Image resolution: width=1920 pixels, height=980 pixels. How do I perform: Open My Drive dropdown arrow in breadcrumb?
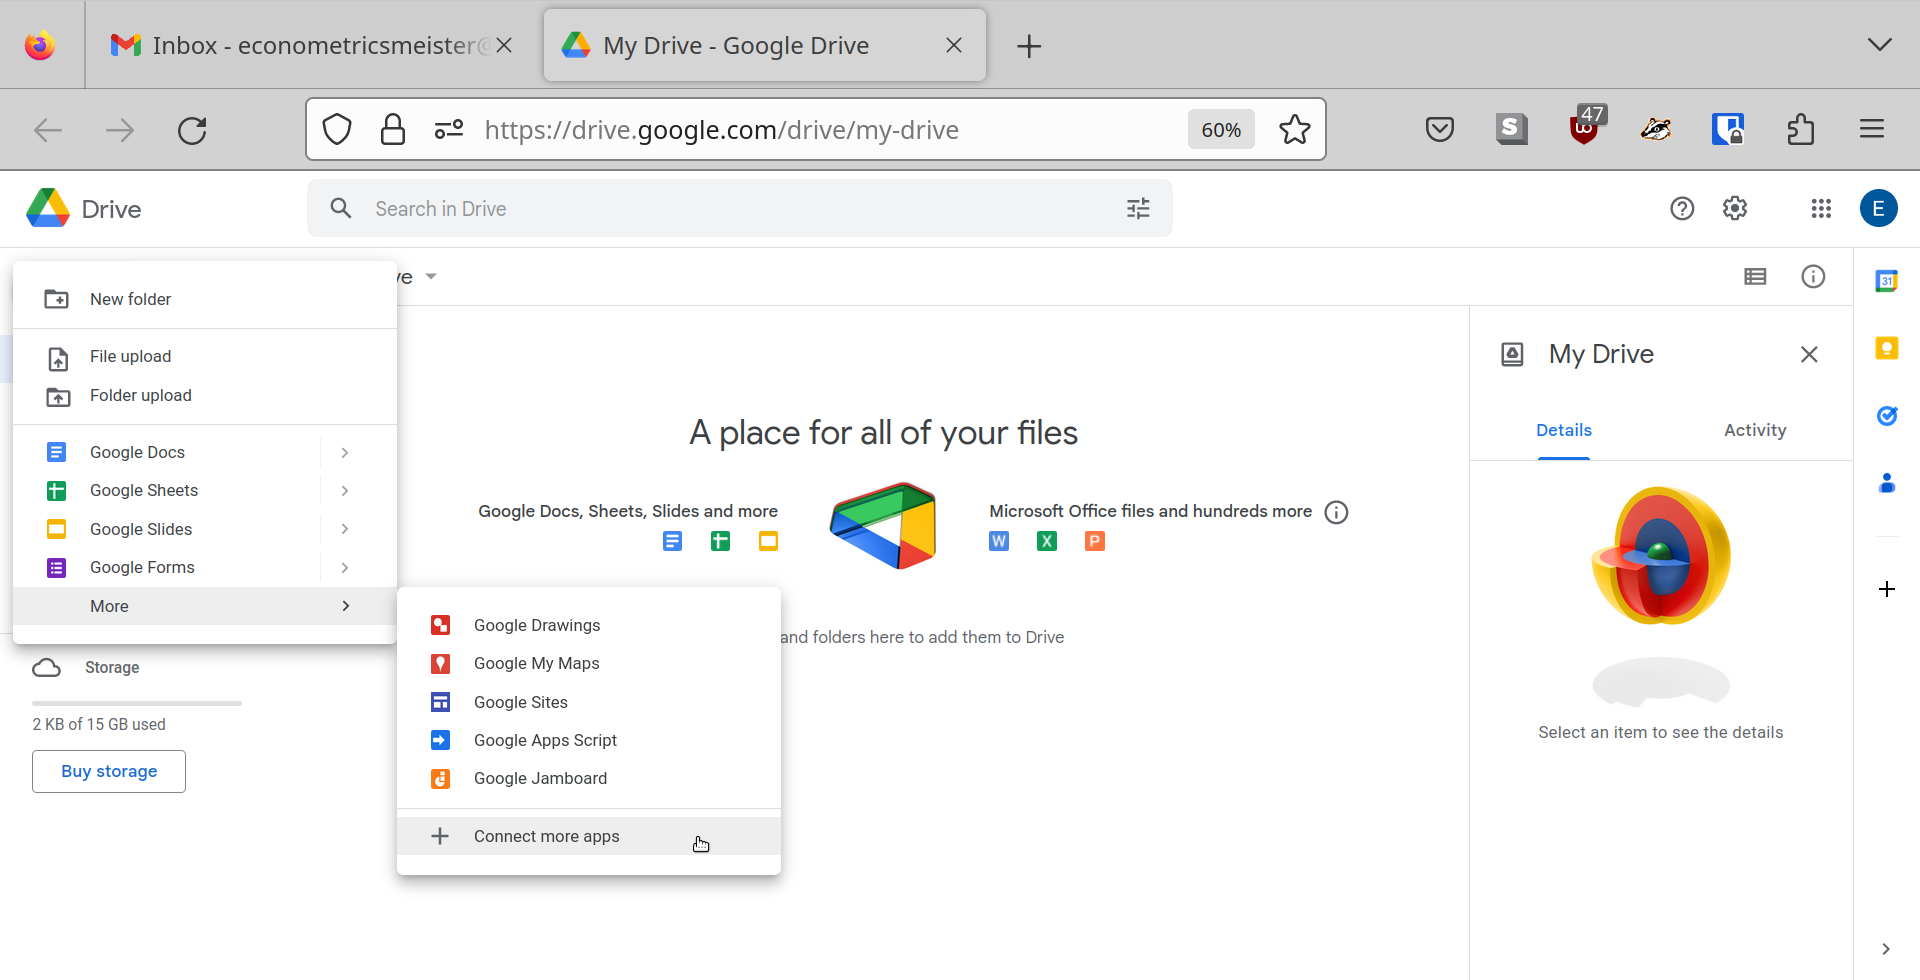point(431,276)
